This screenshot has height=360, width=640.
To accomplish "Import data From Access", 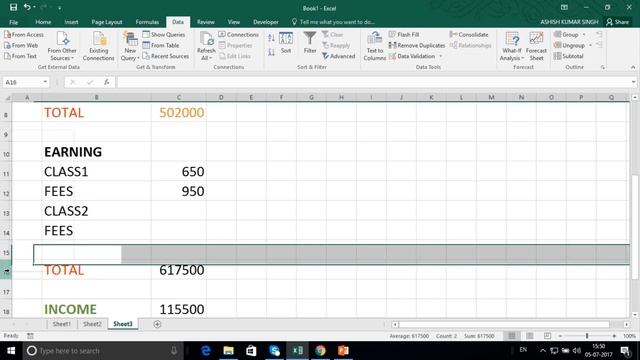I will click(x=24, y=35).
